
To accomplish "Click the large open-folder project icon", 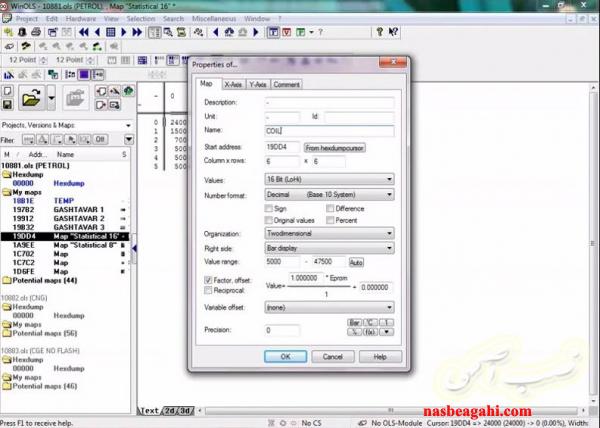I will click(33, 100).
